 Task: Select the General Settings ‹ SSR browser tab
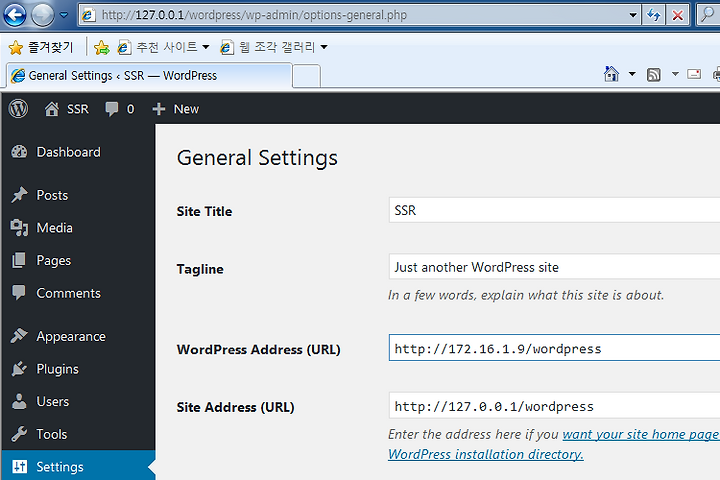149,75
